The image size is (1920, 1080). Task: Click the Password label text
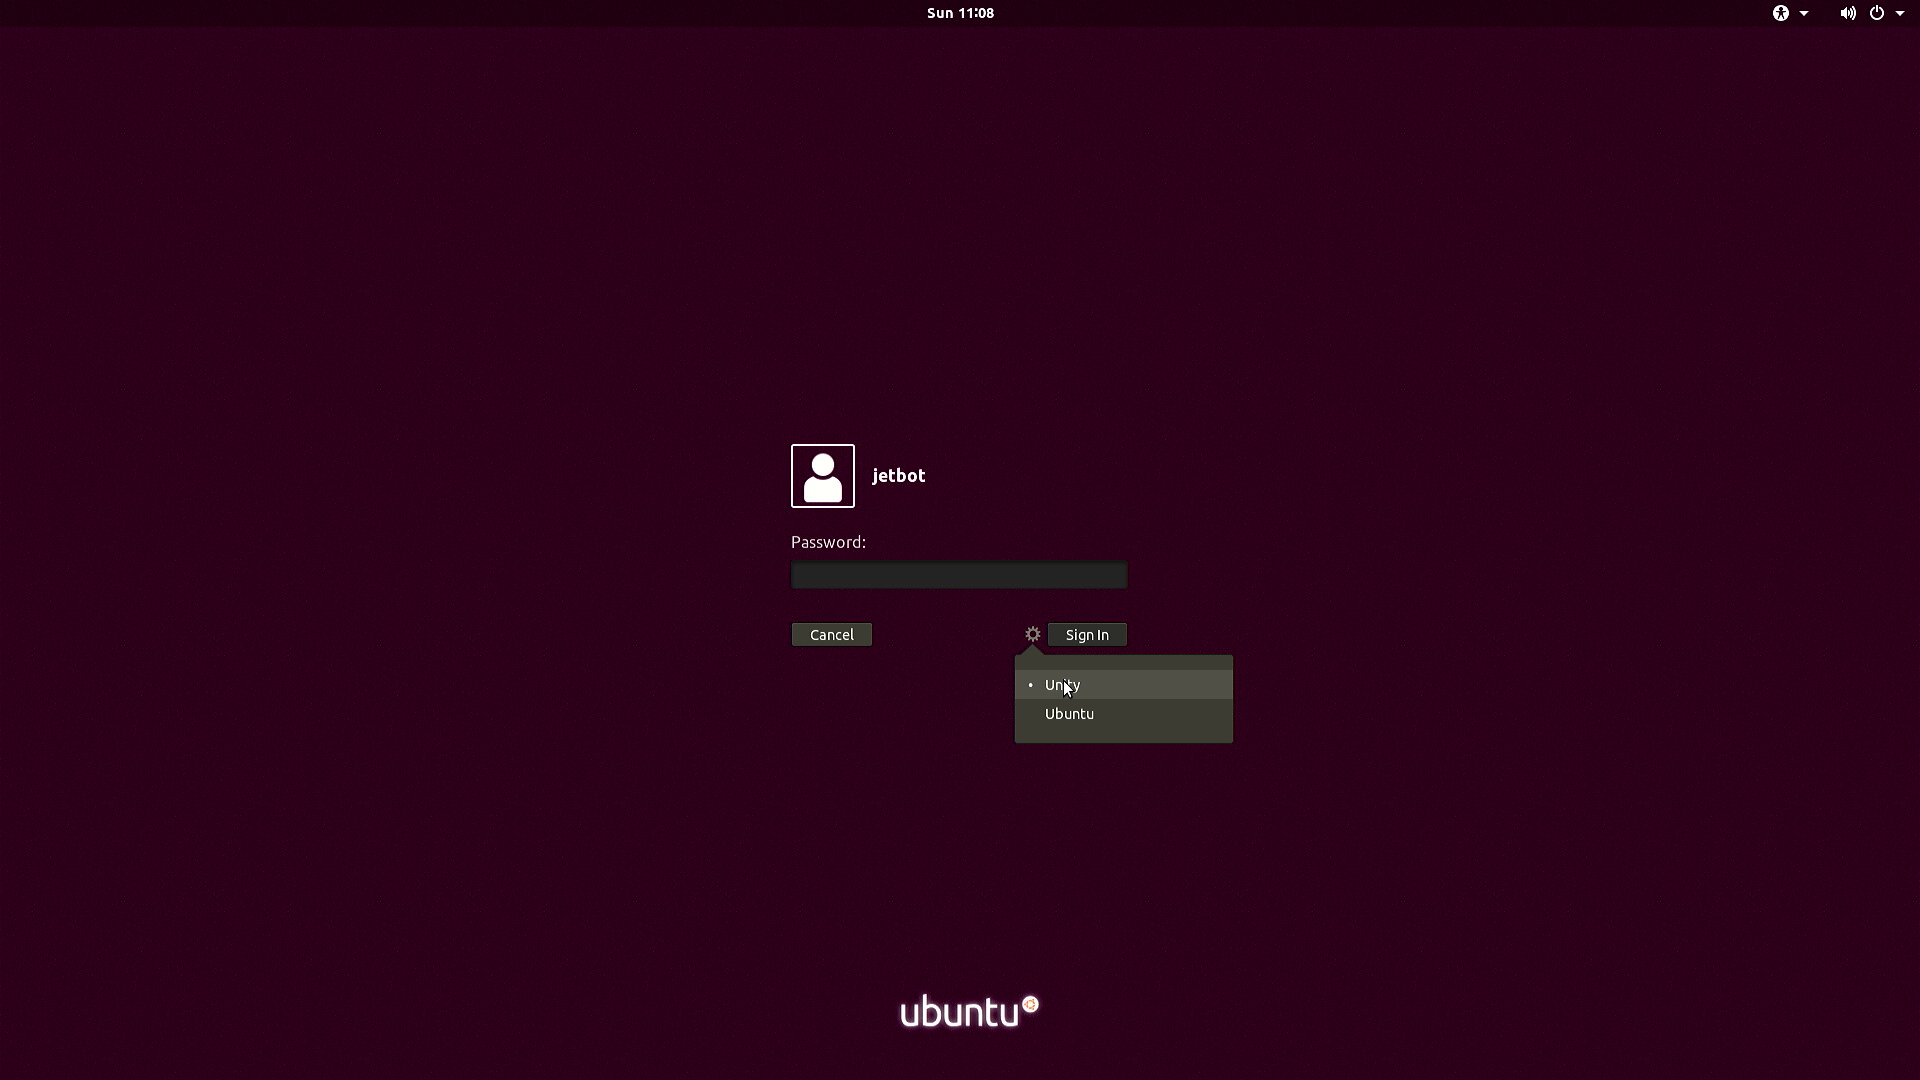828,542
